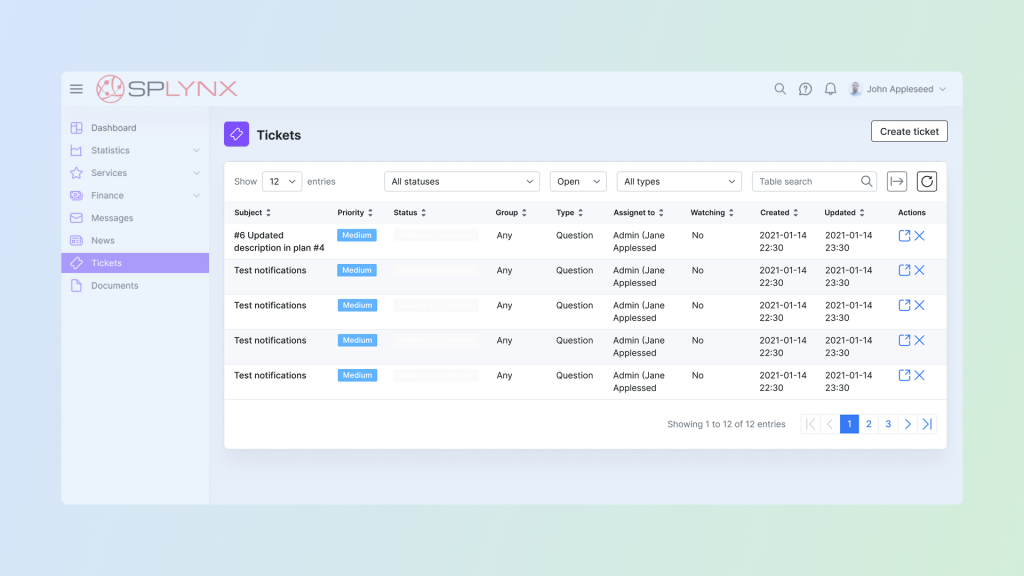Viewport: 1024px width, 576px height.
Task: Open the global search magnifier icon
Action: [780, 89]
